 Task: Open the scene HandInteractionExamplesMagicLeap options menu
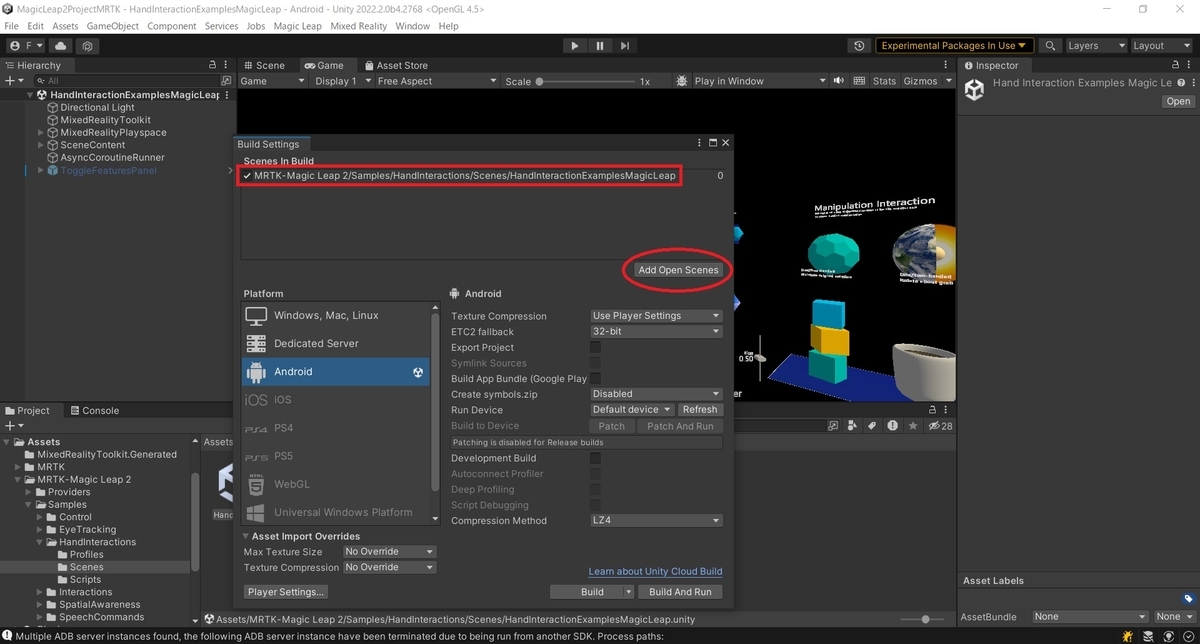click(x=229, y=95)
